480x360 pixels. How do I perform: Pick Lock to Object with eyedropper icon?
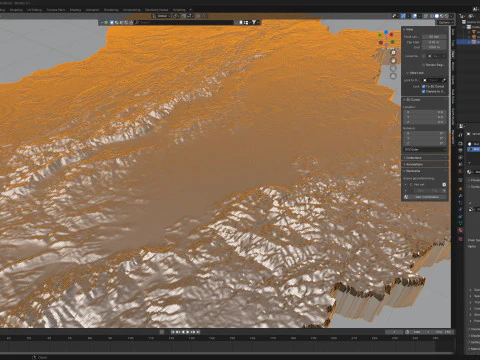(444, 80)
